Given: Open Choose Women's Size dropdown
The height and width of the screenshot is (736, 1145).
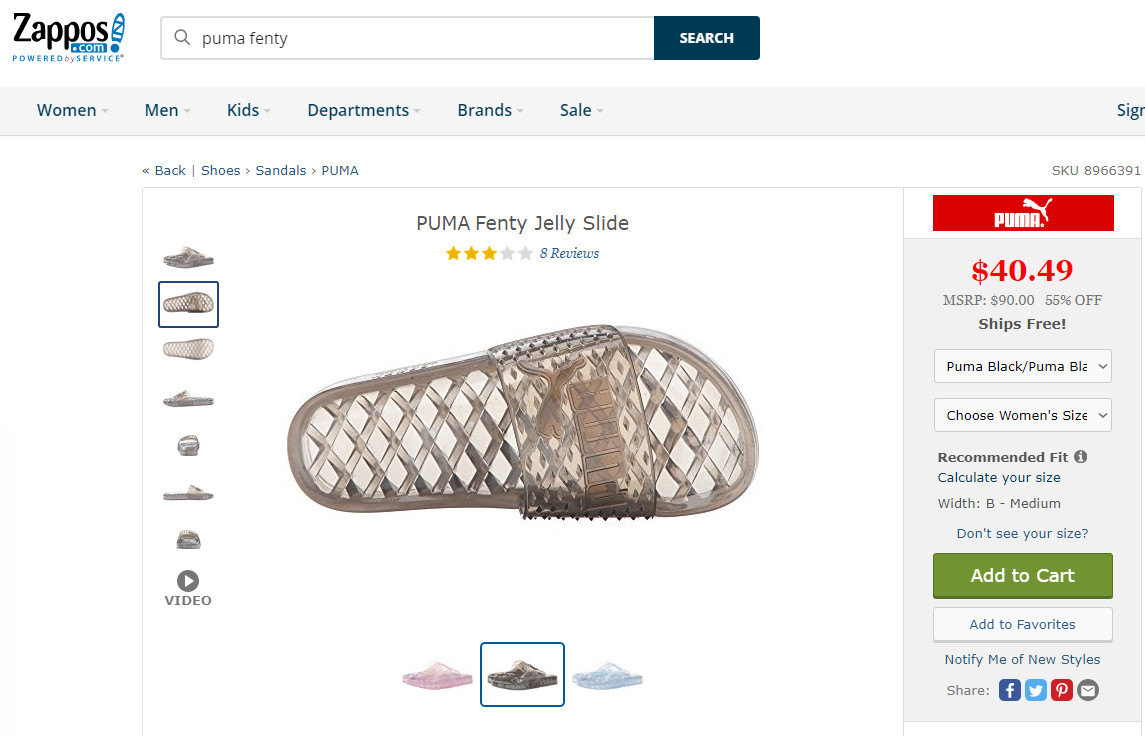Looking at the screenshot, I should [1022, 415].
